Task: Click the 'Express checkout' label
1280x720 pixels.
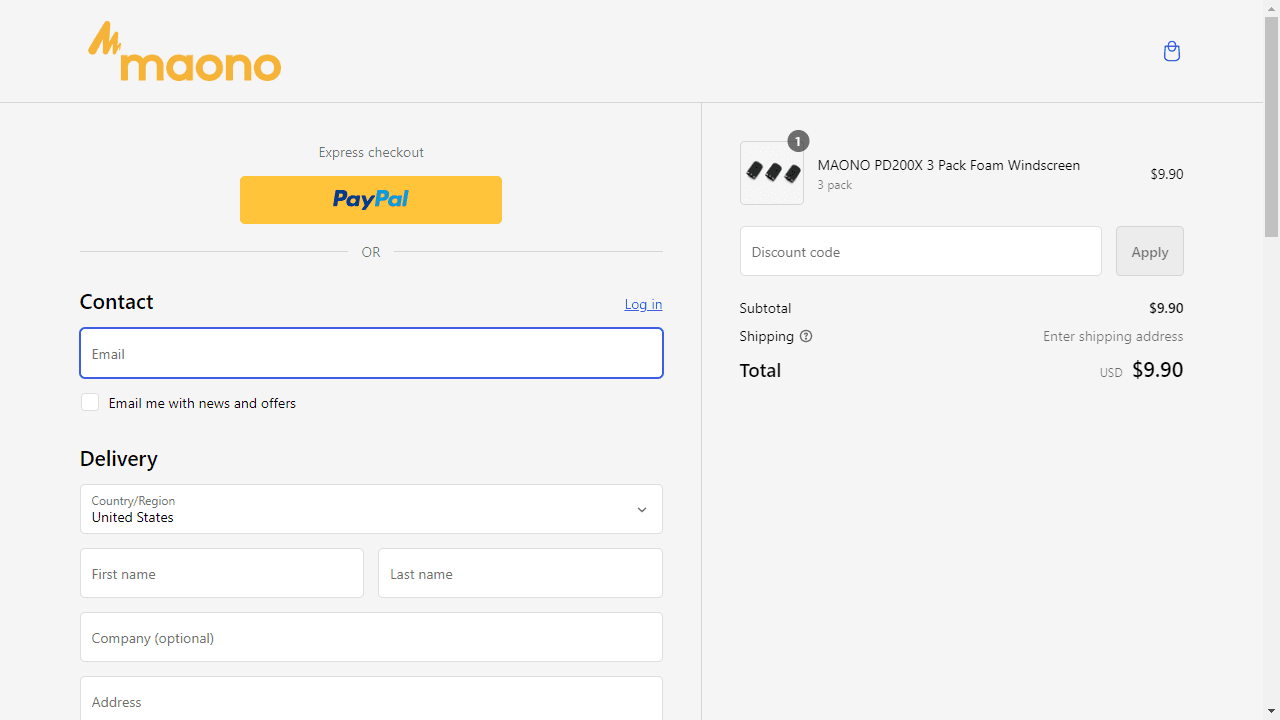Action: (371, 152)
